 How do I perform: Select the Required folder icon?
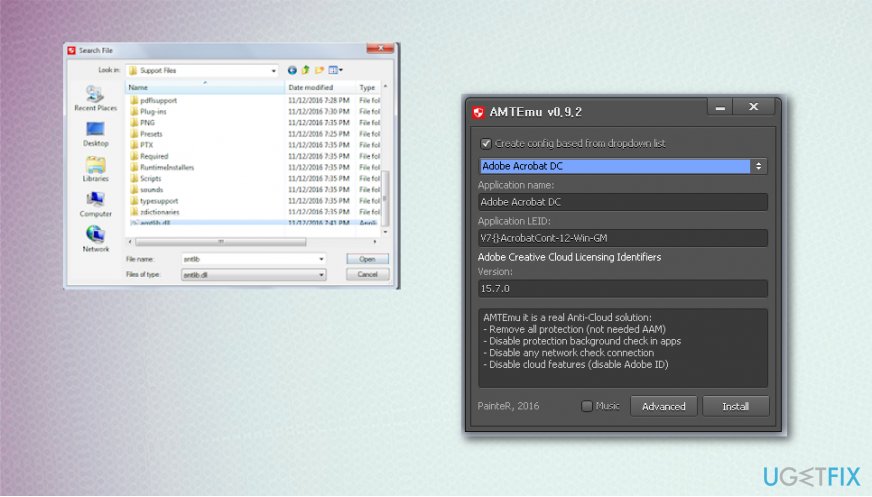tap(134, 156)
